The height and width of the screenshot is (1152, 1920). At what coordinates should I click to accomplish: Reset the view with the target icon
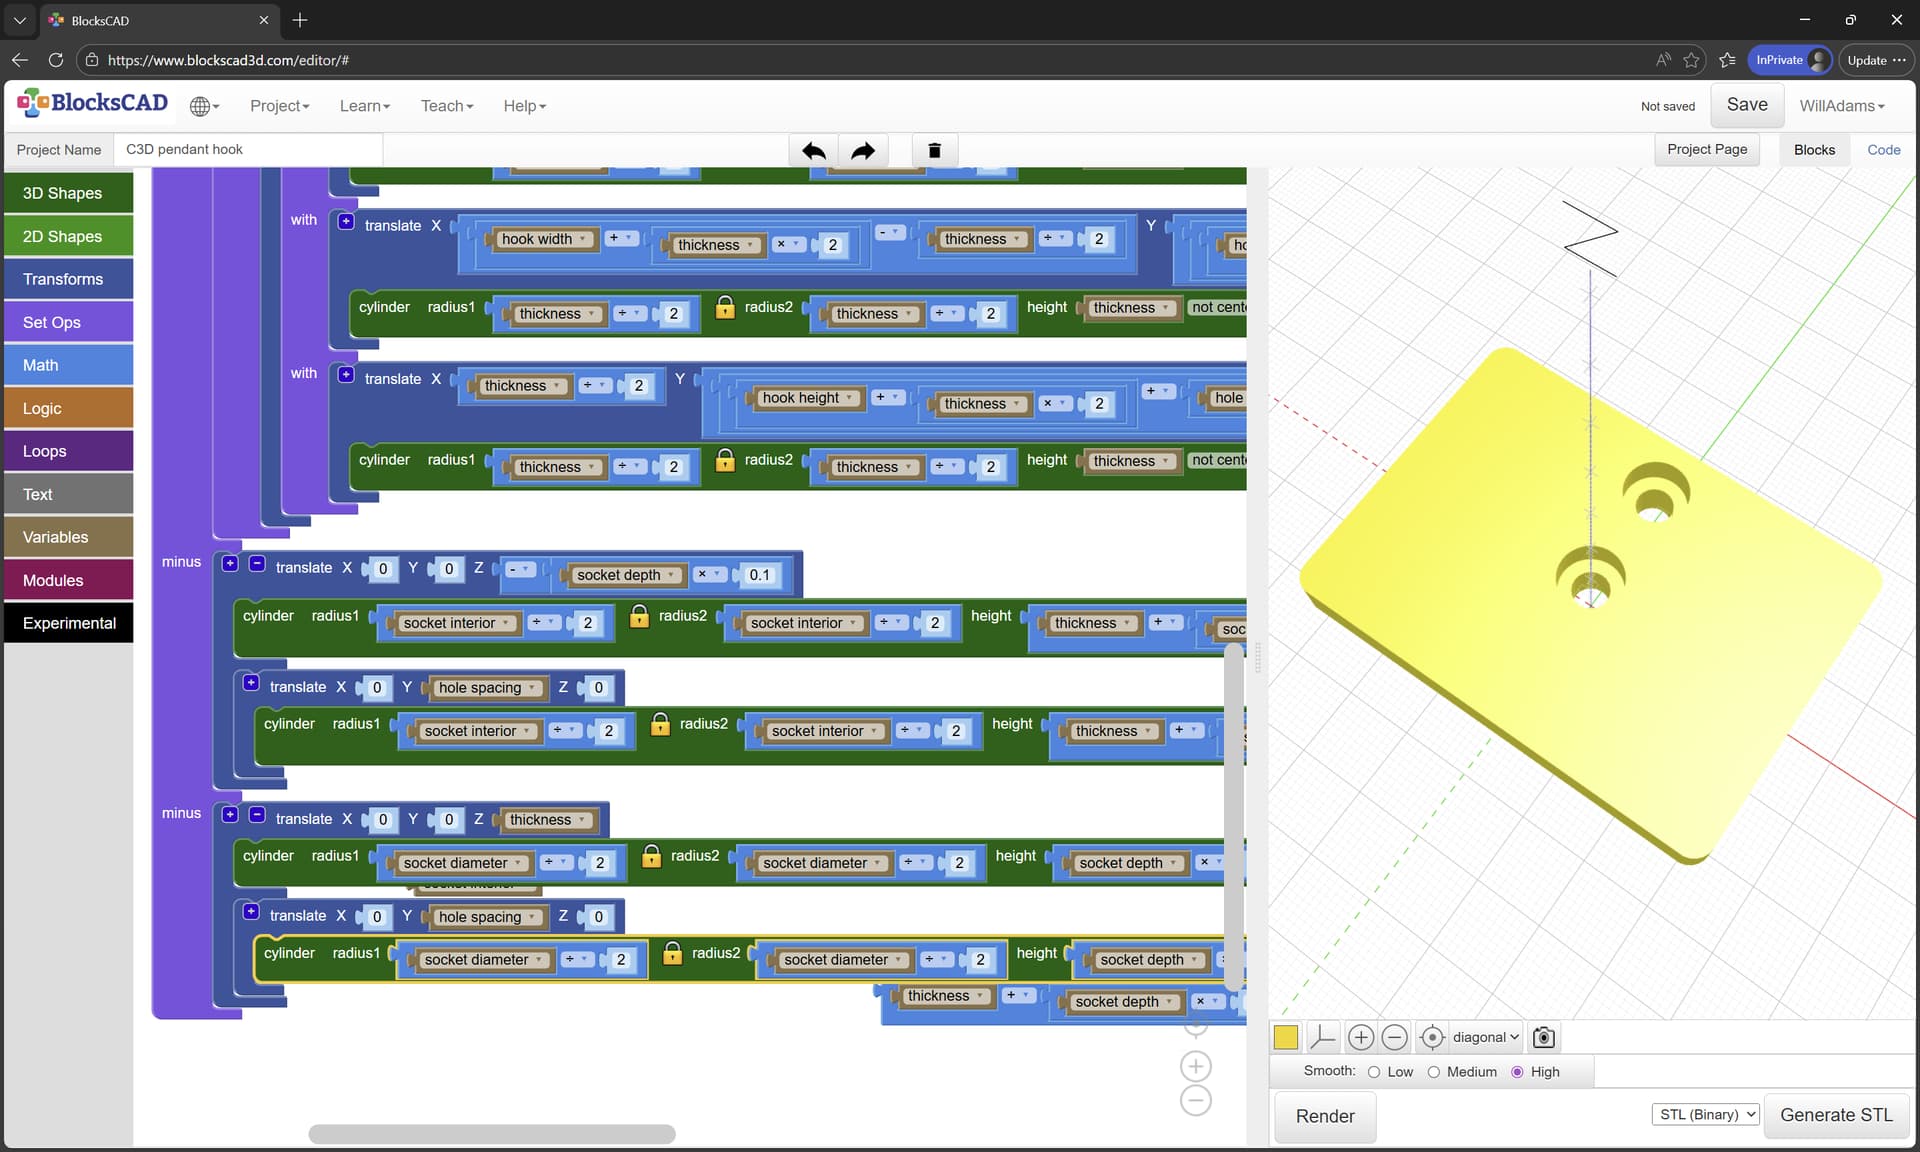(1431, 1037)
